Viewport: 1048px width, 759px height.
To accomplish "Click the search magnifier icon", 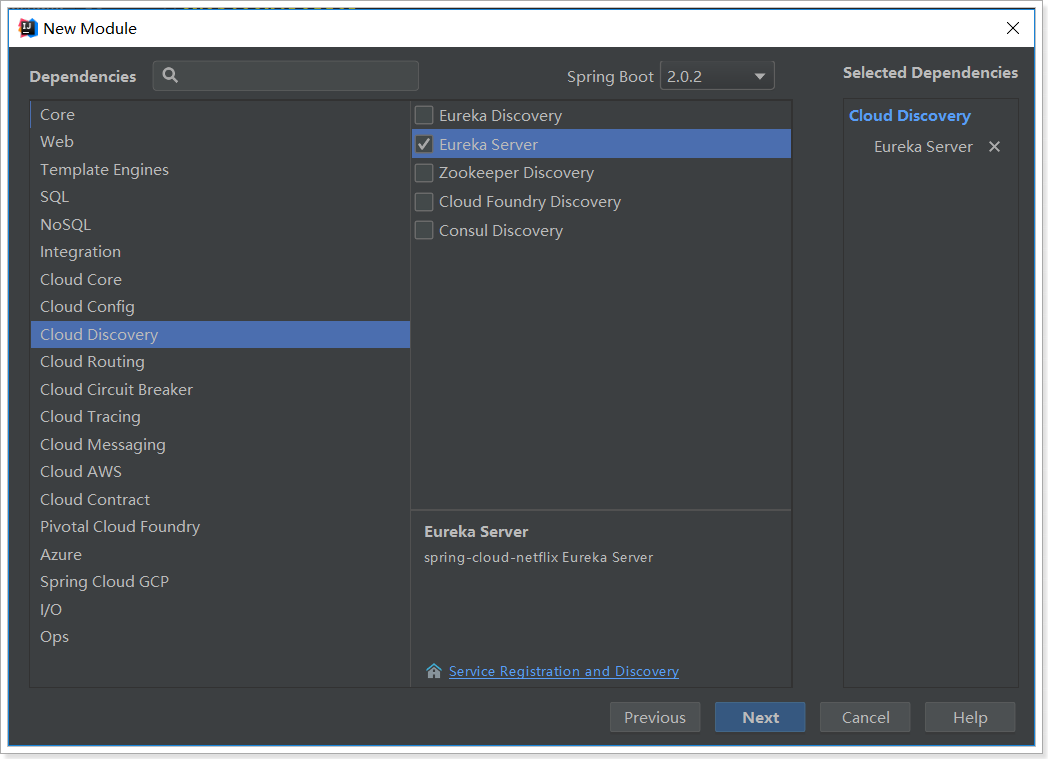I will (x=170, y=75).
